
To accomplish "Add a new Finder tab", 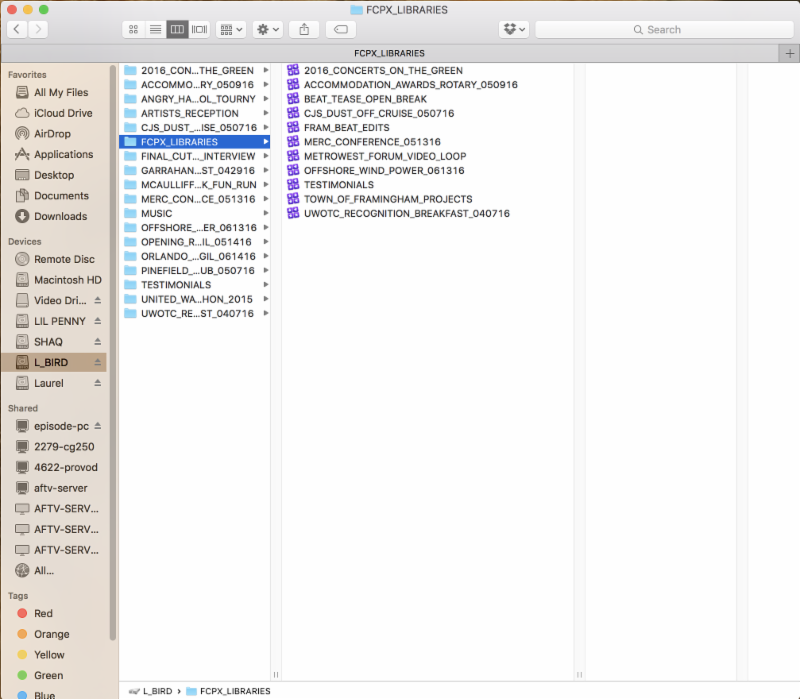I will tap(790, 53).
